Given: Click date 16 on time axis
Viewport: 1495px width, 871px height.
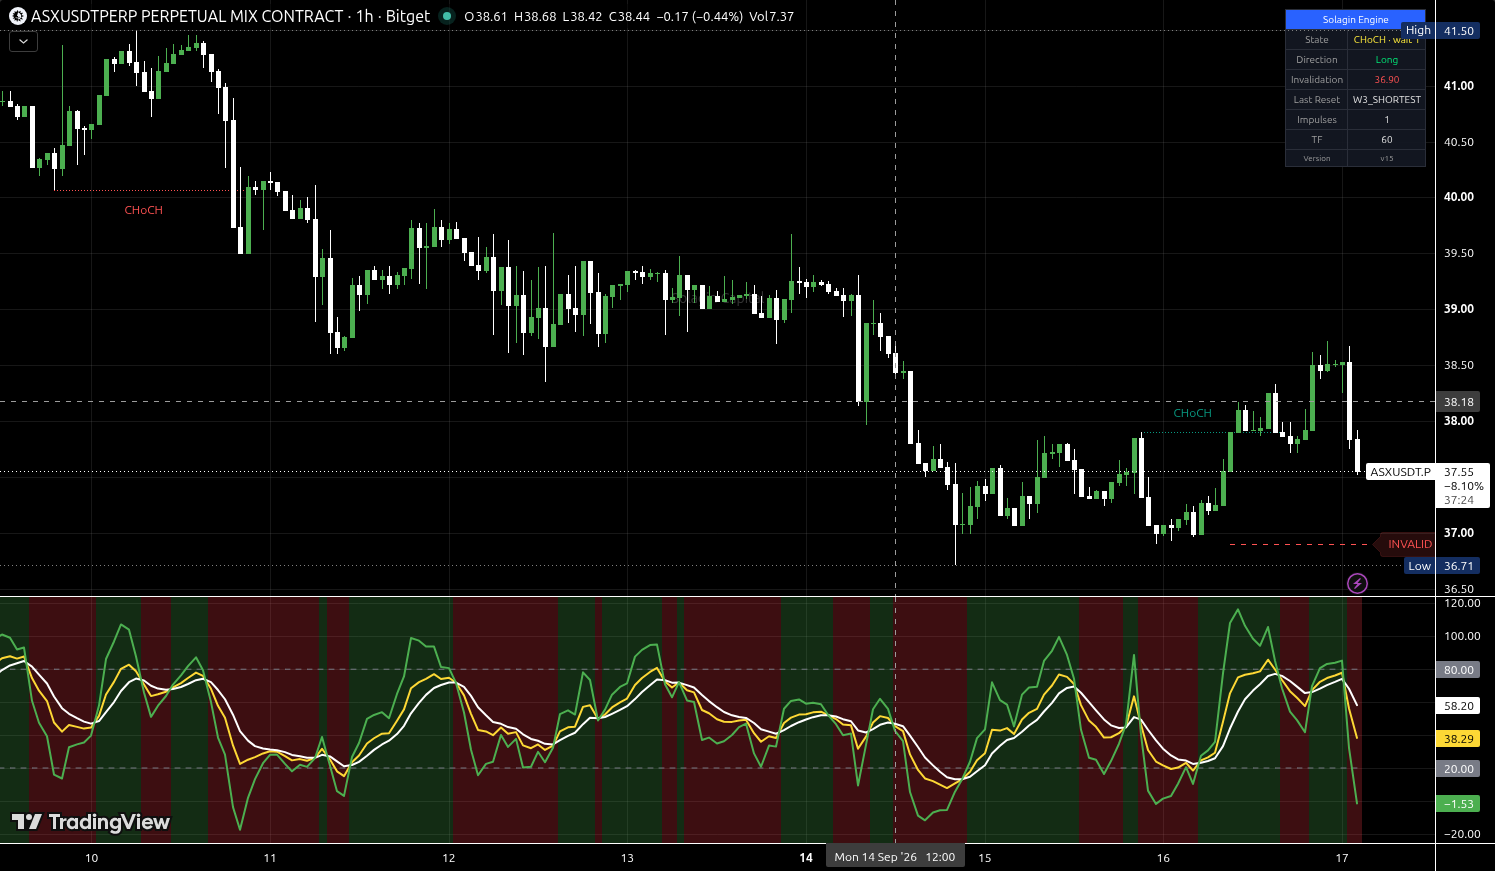Looking at the screenshot, I should point(1163,858).
